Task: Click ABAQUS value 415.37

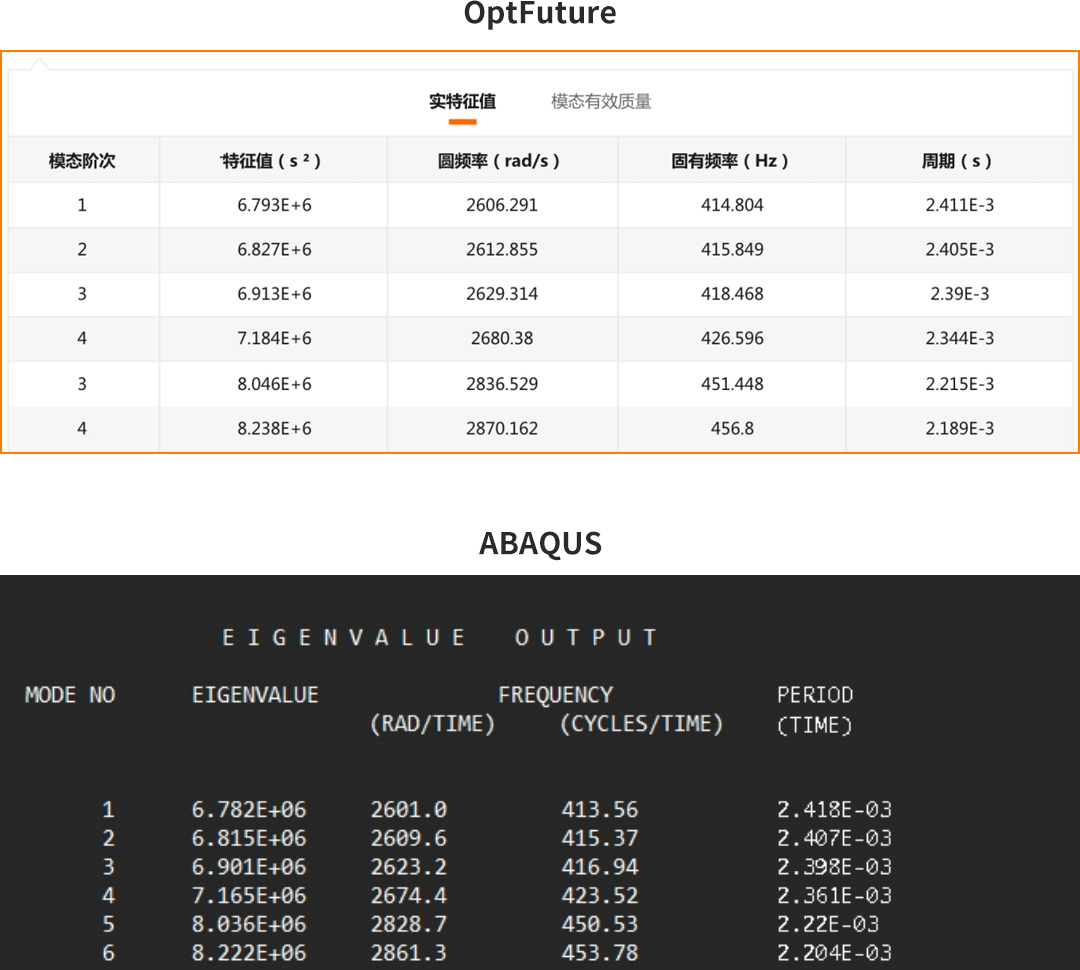Action: pyautogui.click(x=600, y=838)
